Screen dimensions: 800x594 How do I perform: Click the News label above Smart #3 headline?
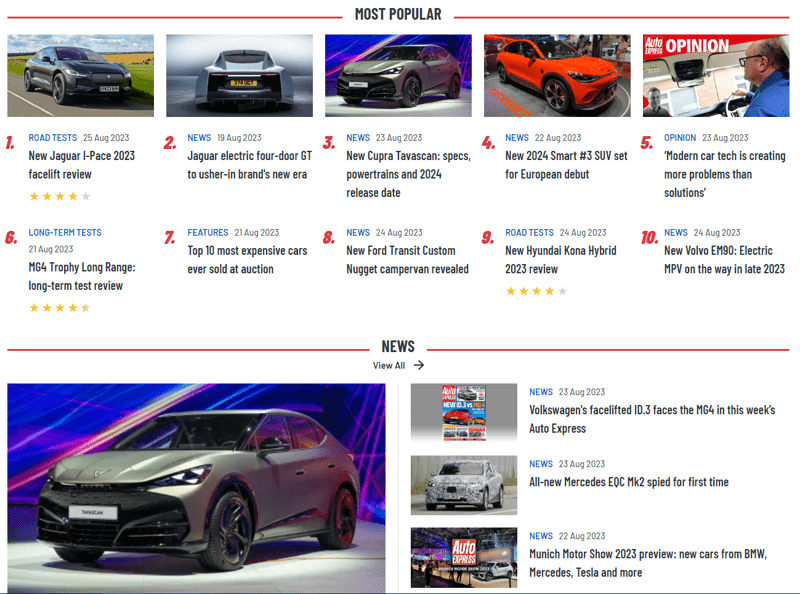tap(517, 137)
